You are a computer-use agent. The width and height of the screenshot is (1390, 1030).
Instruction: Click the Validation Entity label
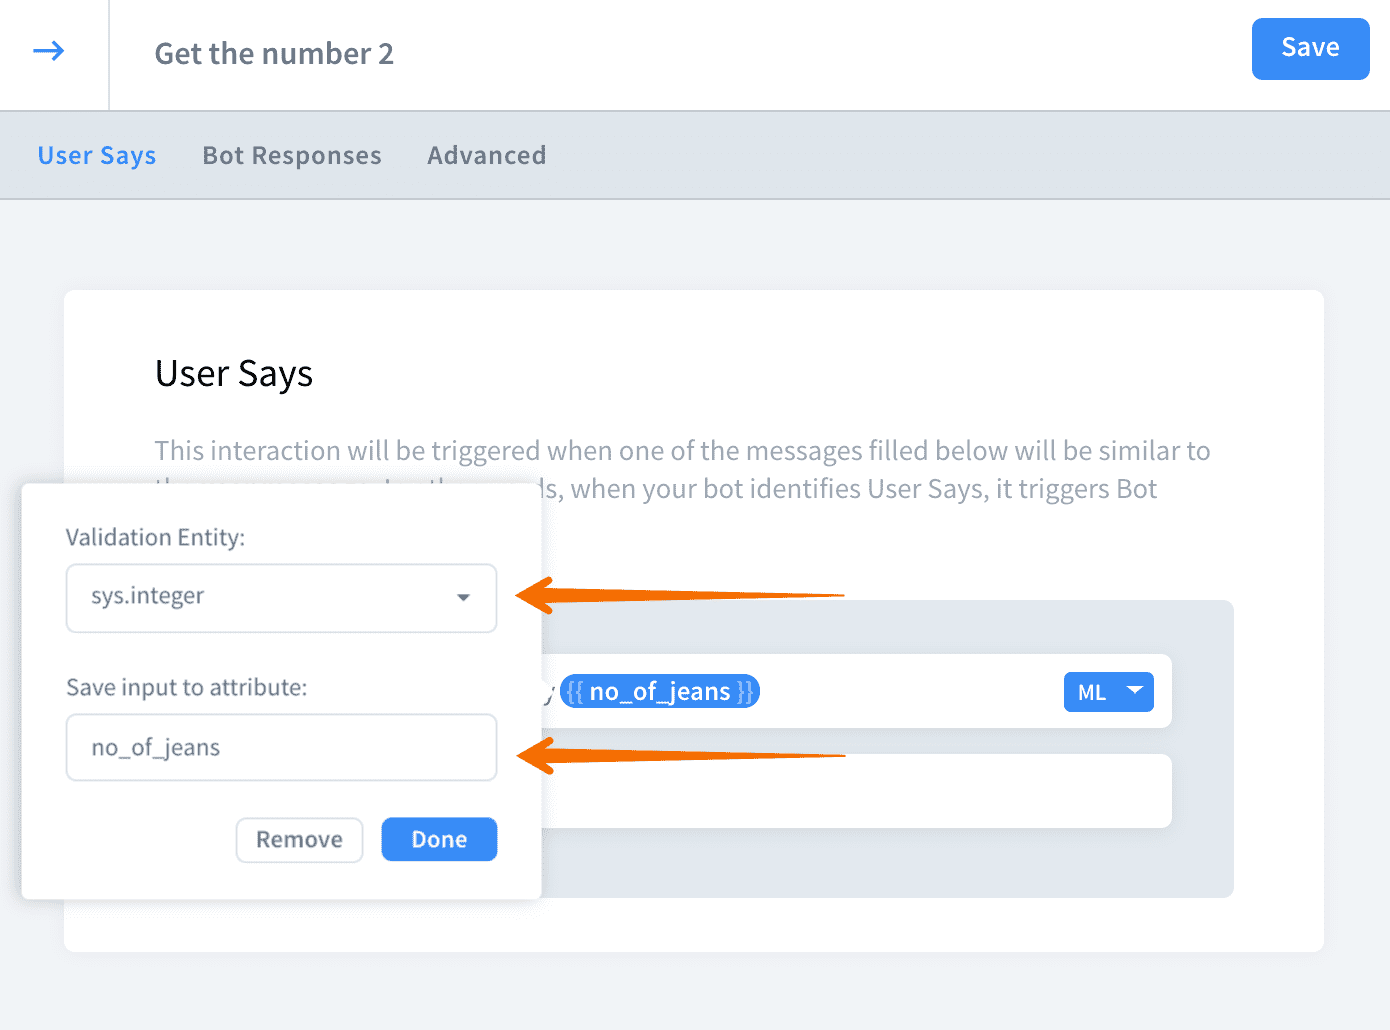pos(155,538)
